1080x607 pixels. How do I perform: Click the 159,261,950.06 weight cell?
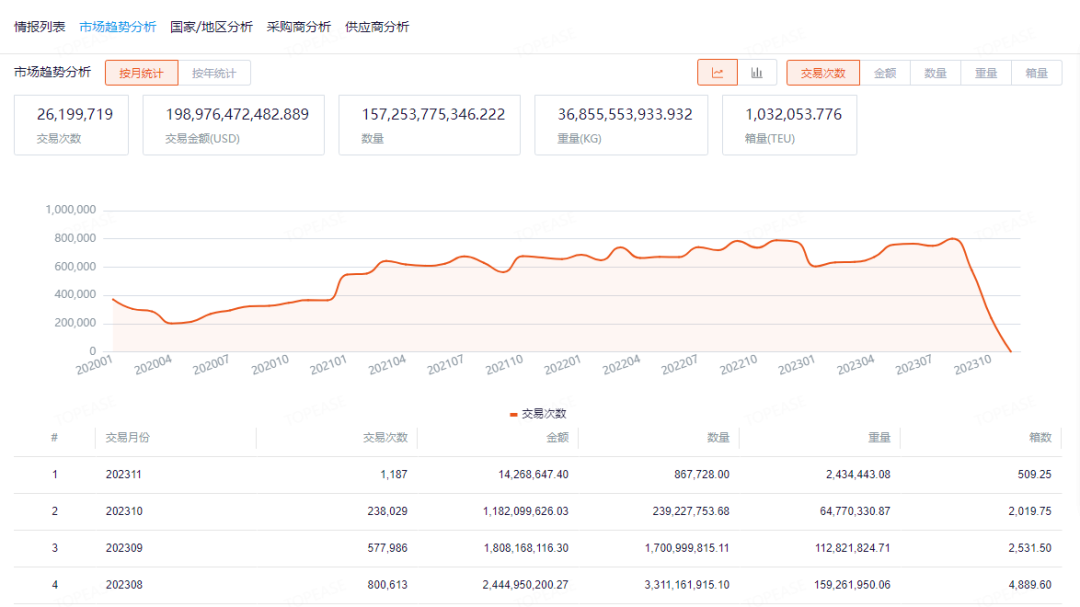pyautogui.click(x=852, y=585)
